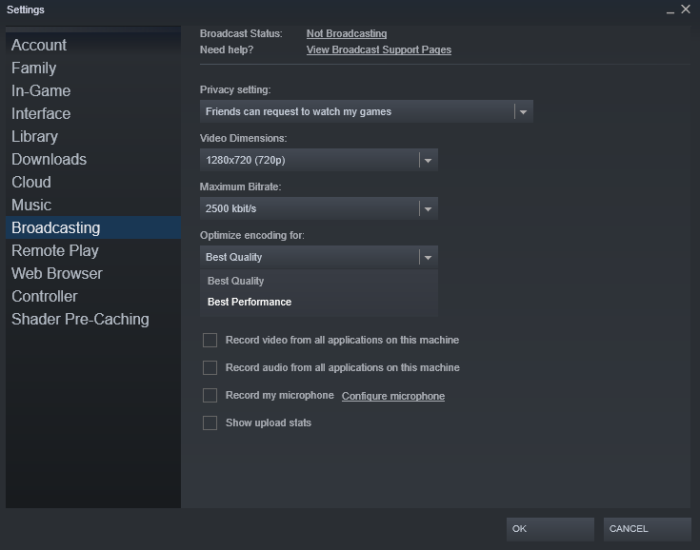Go to Web Browser settings
Image resolution: width=700 pixels, height=550 pixels.
pos(93,273)
